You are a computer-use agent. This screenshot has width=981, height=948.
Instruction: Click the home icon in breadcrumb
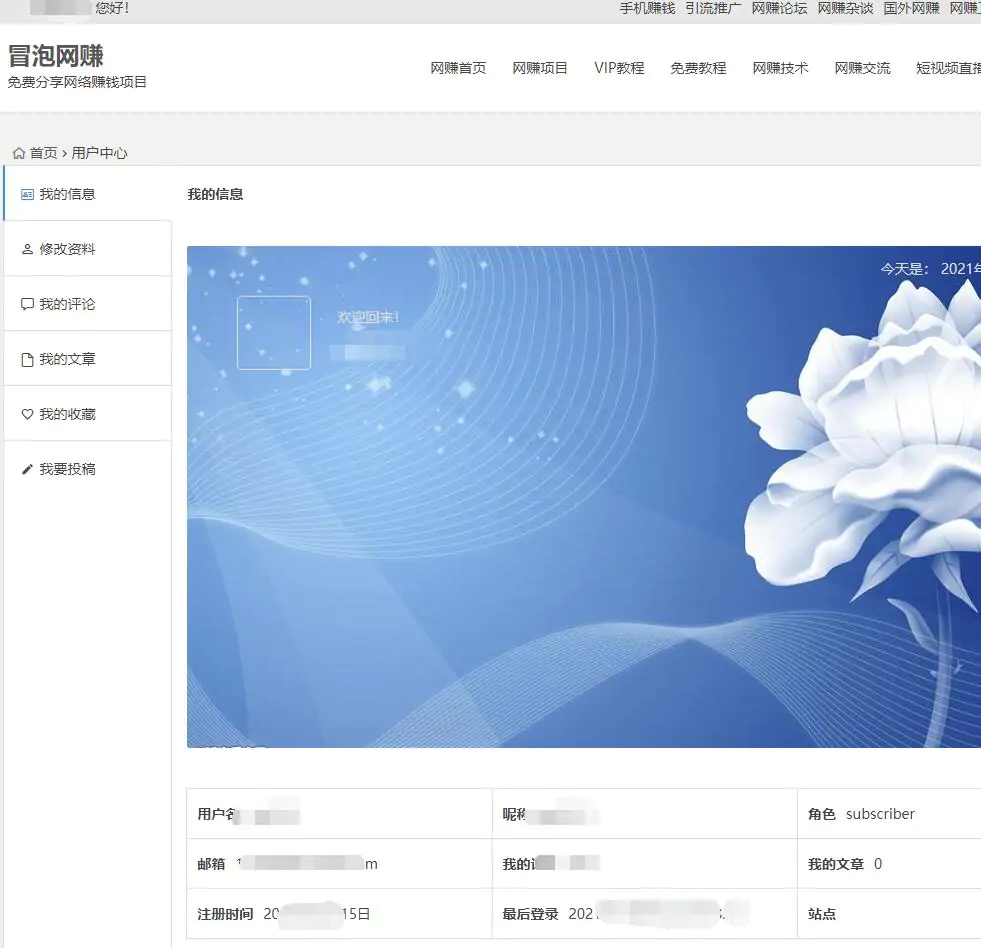19,153
